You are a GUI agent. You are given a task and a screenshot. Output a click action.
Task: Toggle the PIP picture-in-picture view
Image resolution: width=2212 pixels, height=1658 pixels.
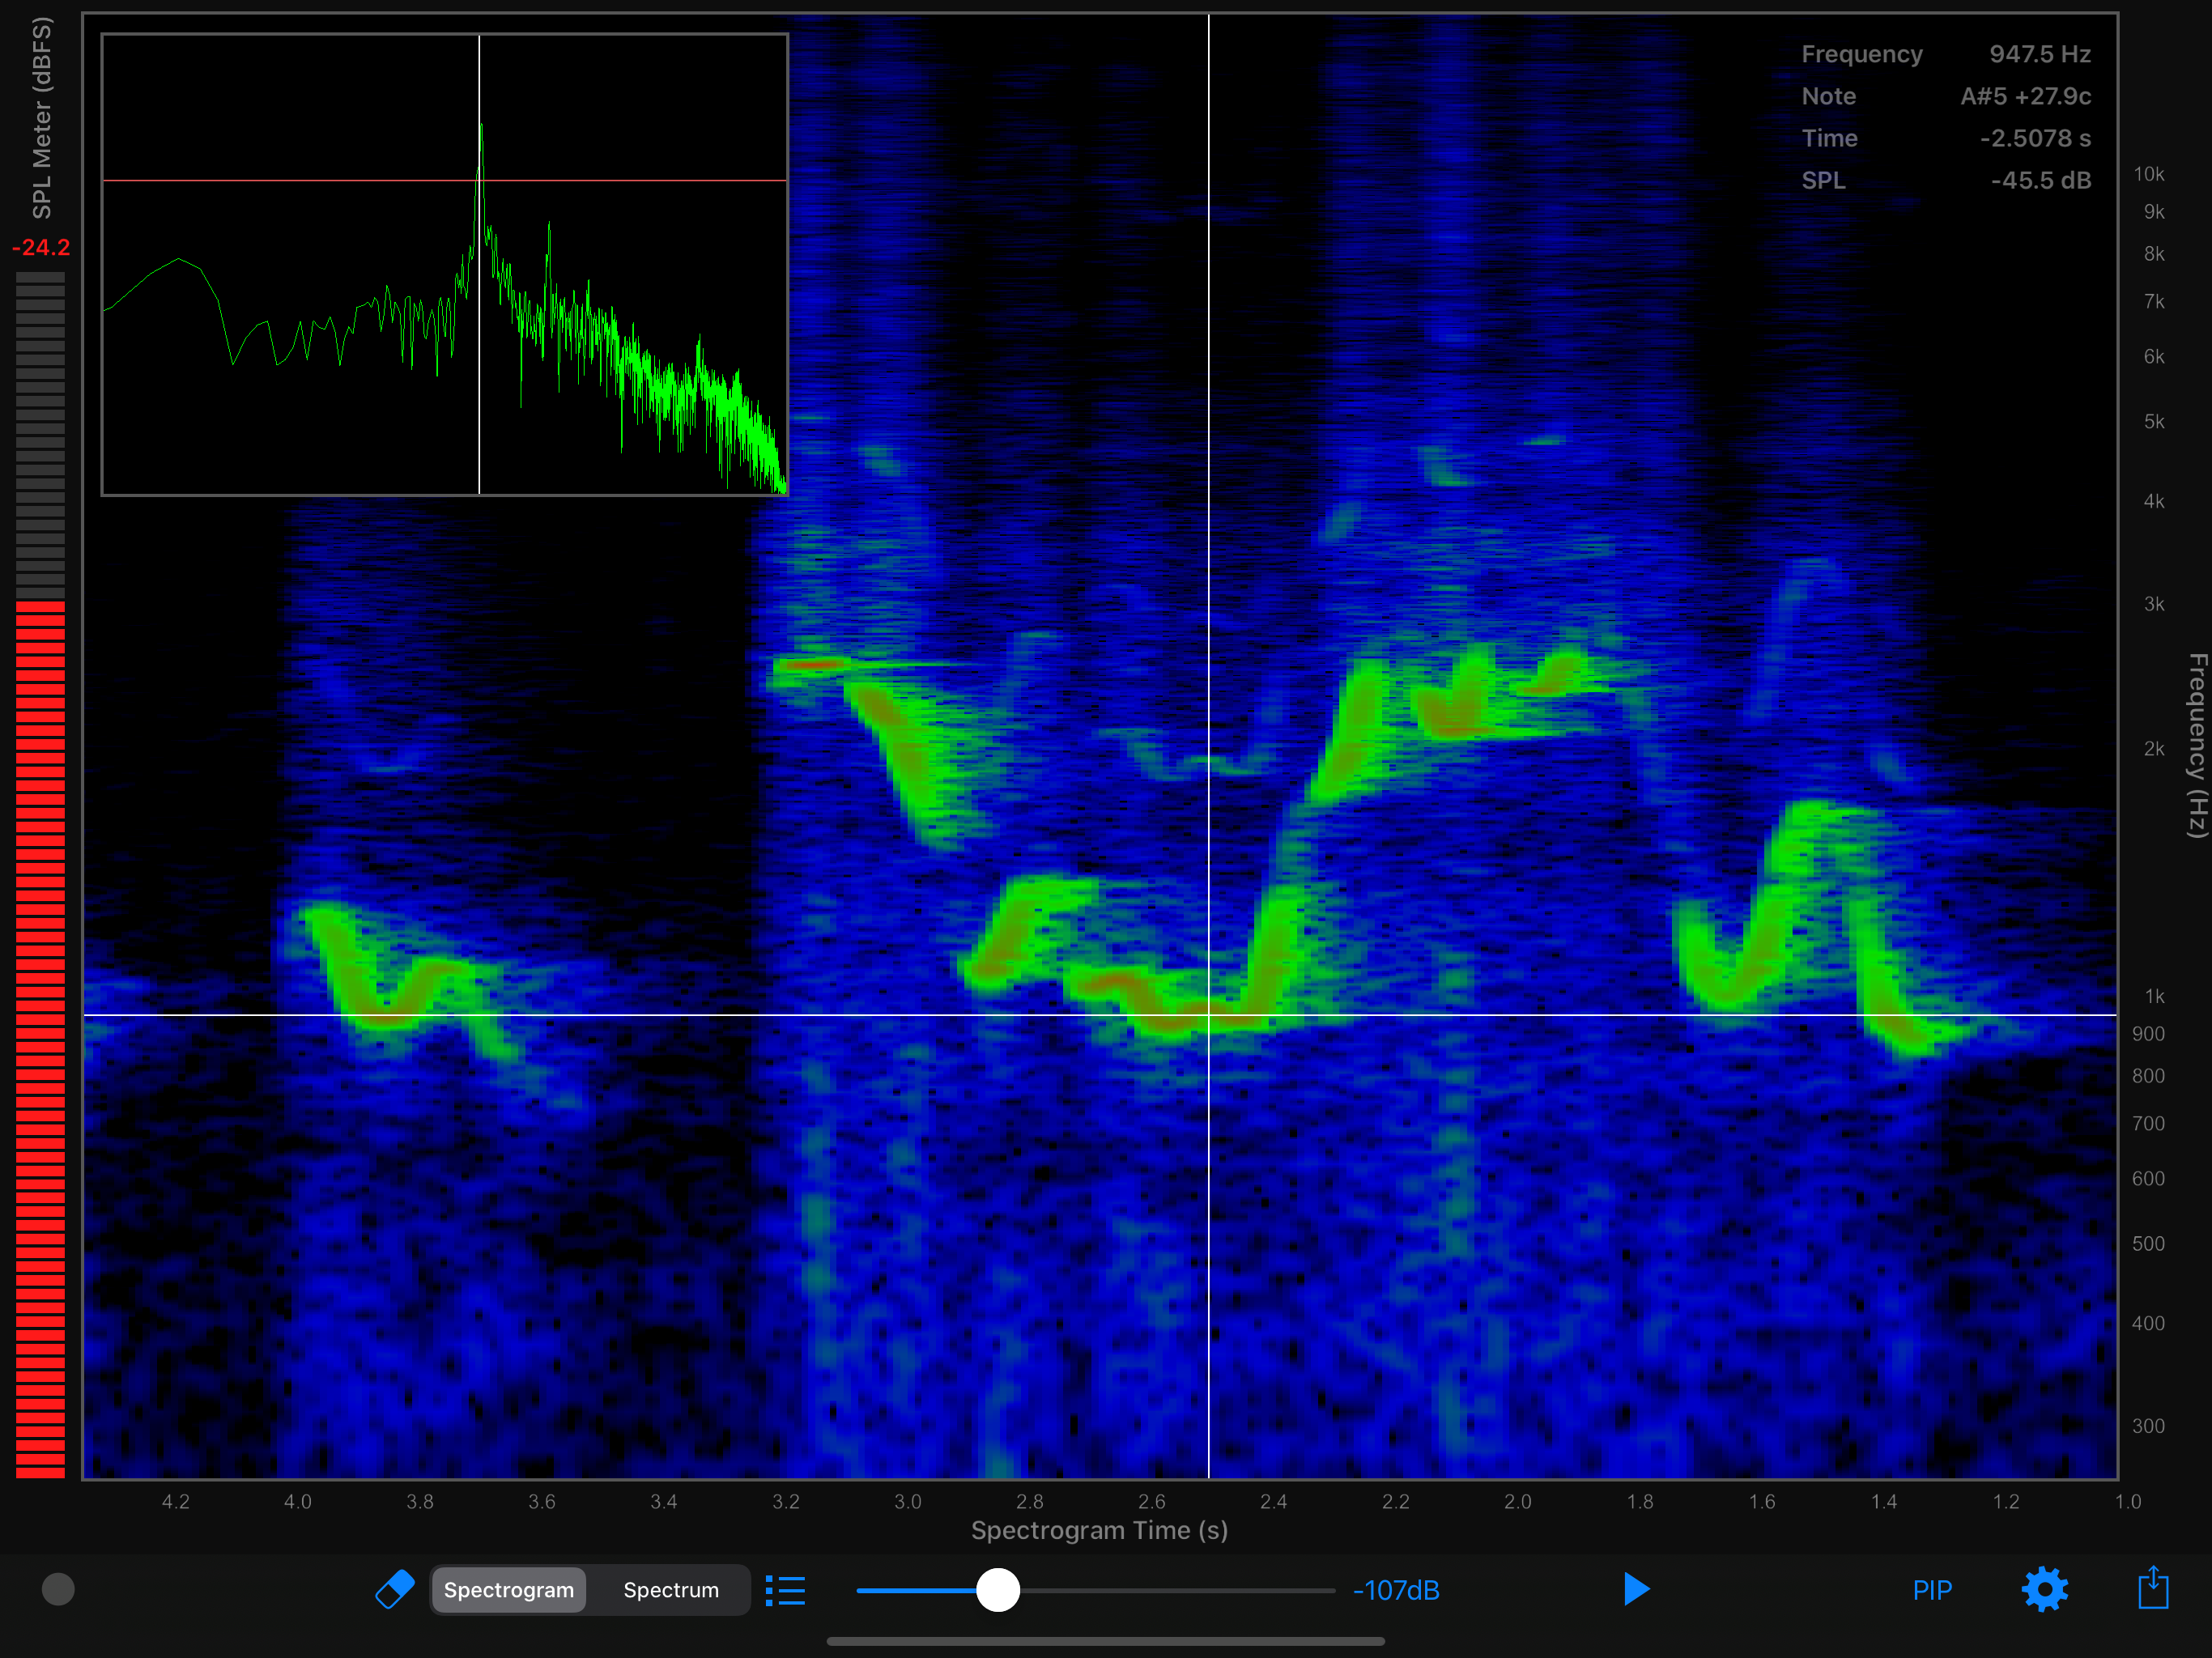pyautogui.click(x=1932, y=1590)
